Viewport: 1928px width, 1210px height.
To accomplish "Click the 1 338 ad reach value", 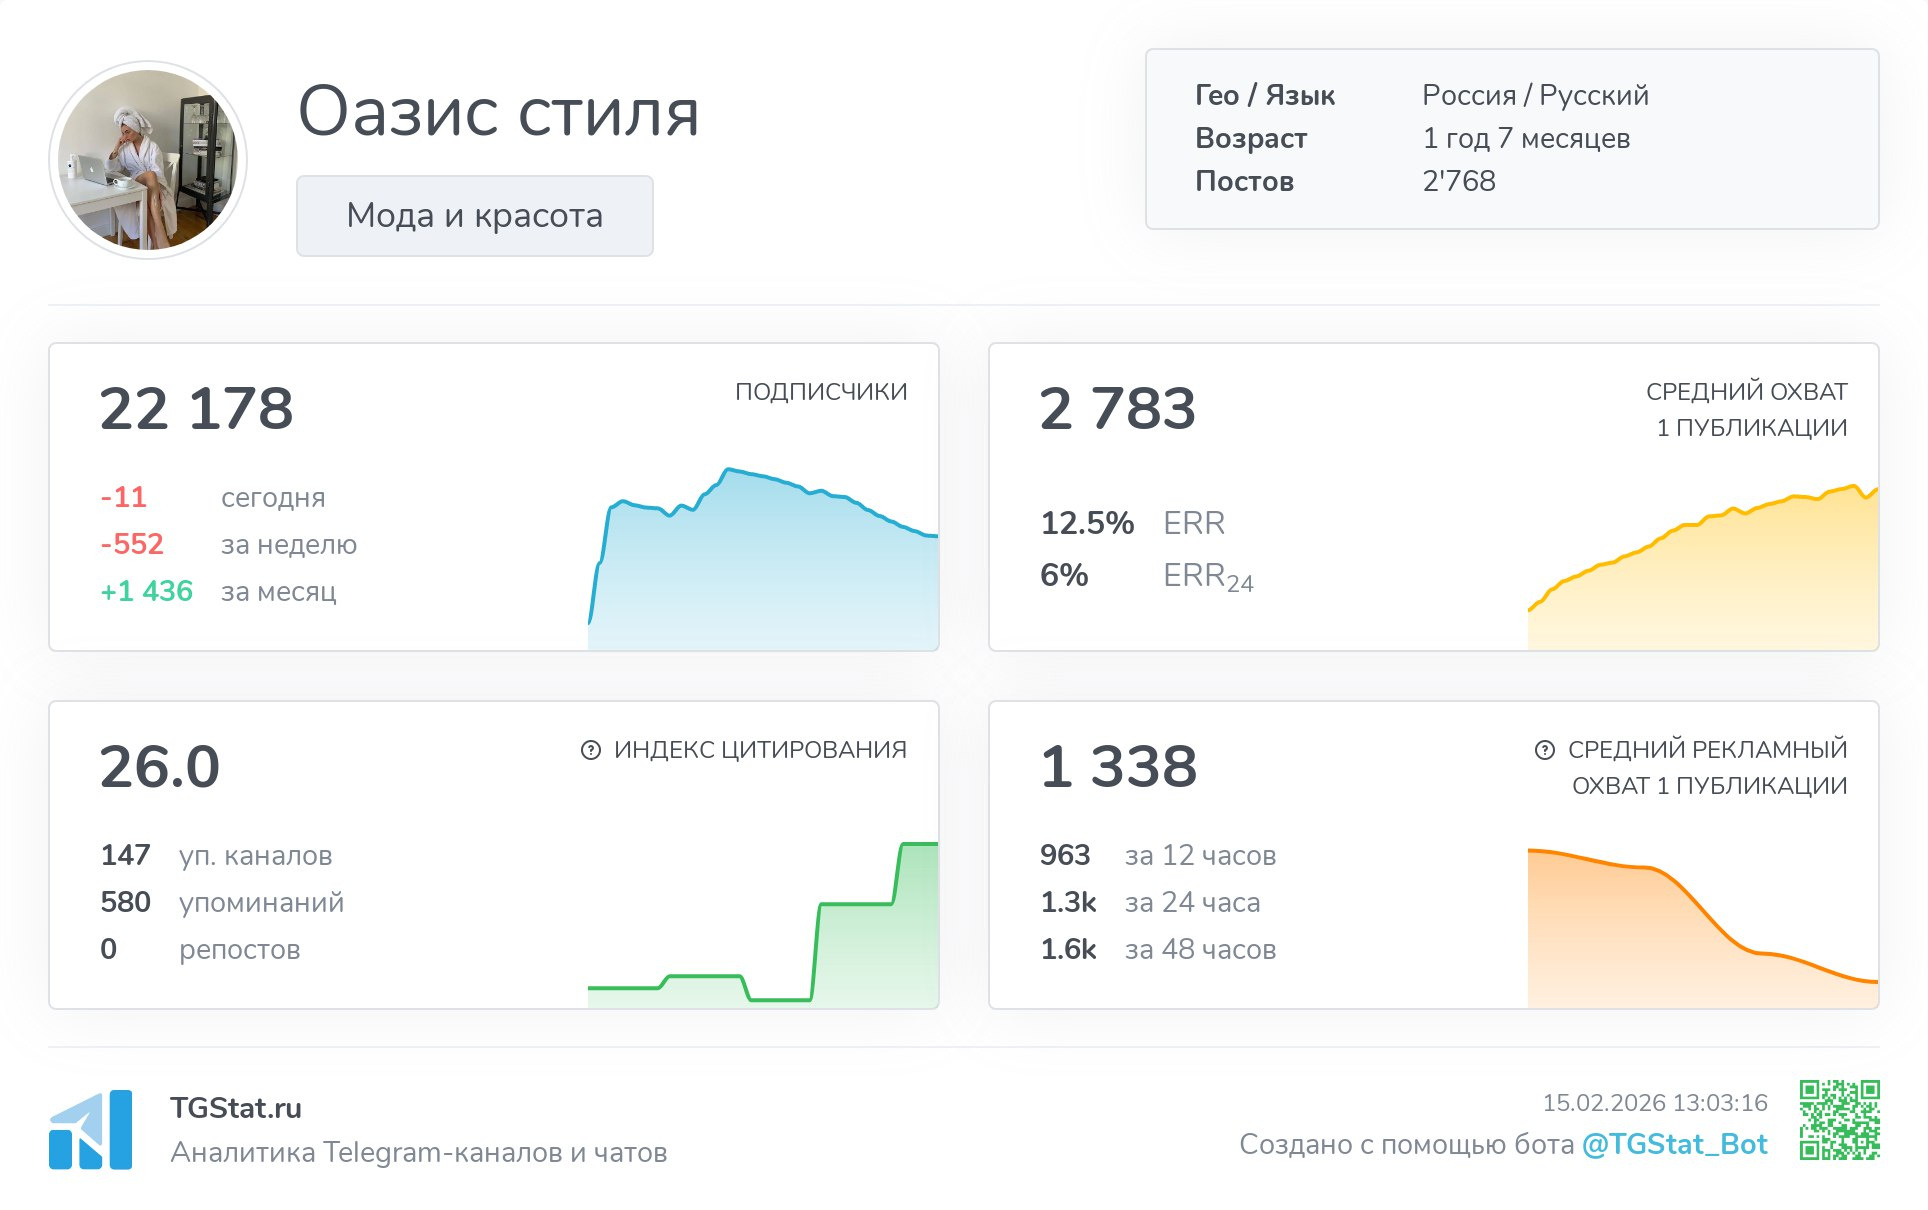I will point(1118,767).
